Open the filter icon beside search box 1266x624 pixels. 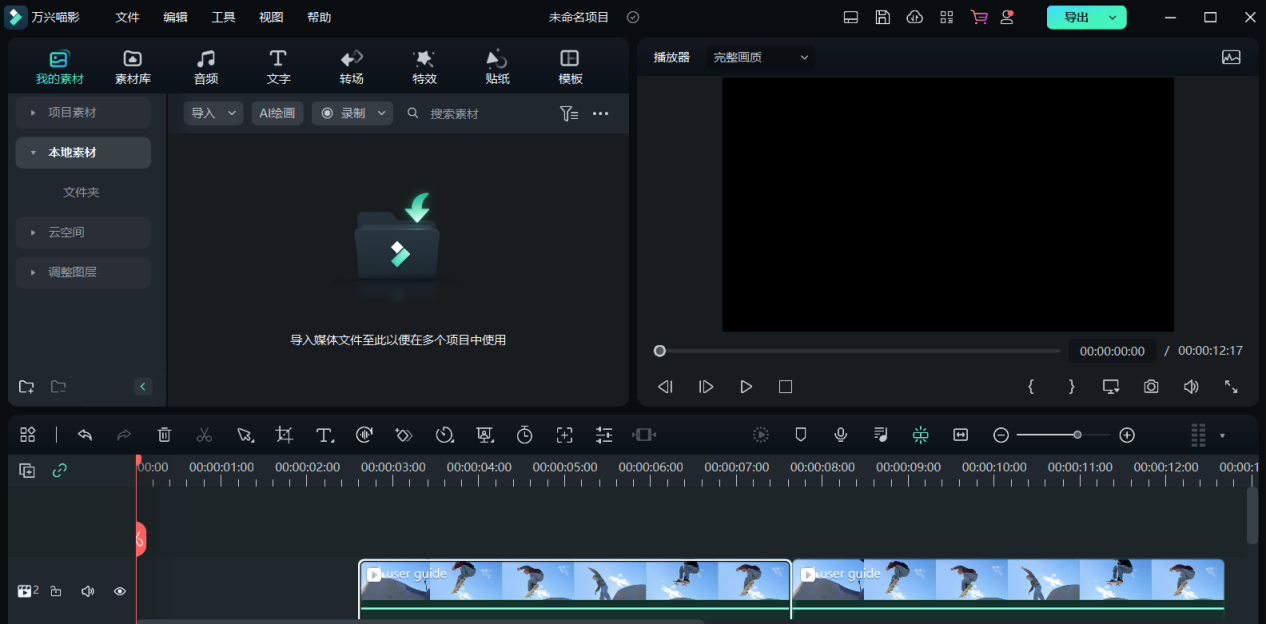tap(568, 114)
